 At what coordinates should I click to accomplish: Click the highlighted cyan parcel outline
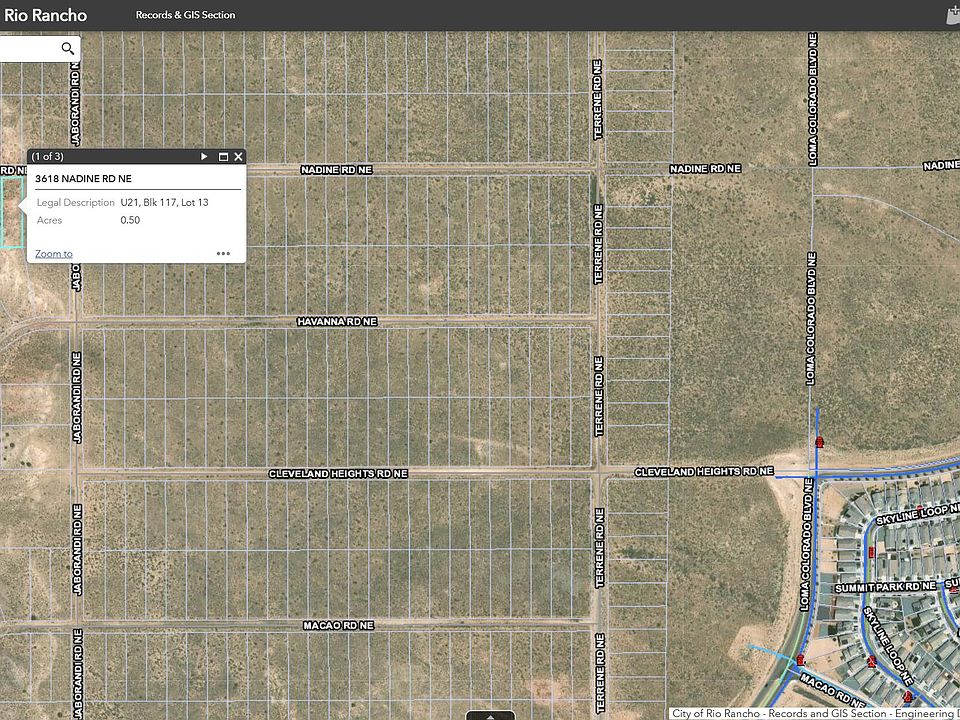pyautogui.click(x=12, y=212)
